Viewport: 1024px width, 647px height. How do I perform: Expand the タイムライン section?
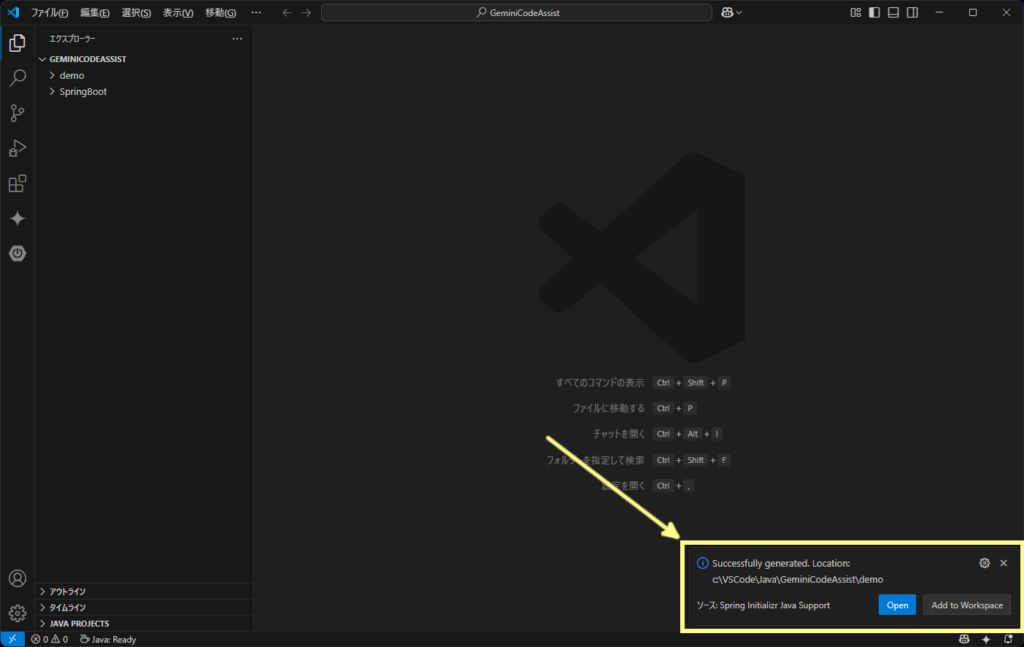[x=144, y=608]
